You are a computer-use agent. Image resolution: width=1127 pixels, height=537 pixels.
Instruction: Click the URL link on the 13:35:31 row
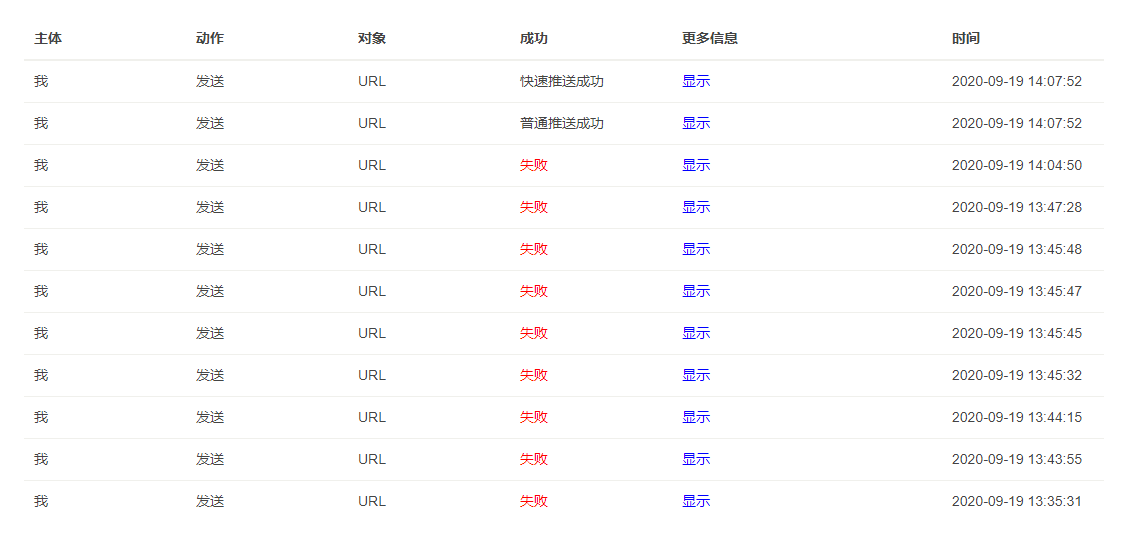[x=371, y=501]
